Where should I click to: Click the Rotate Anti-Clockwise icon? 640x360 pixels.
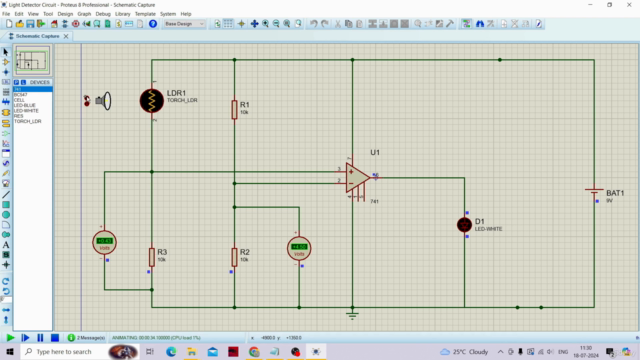coord(6,291)
